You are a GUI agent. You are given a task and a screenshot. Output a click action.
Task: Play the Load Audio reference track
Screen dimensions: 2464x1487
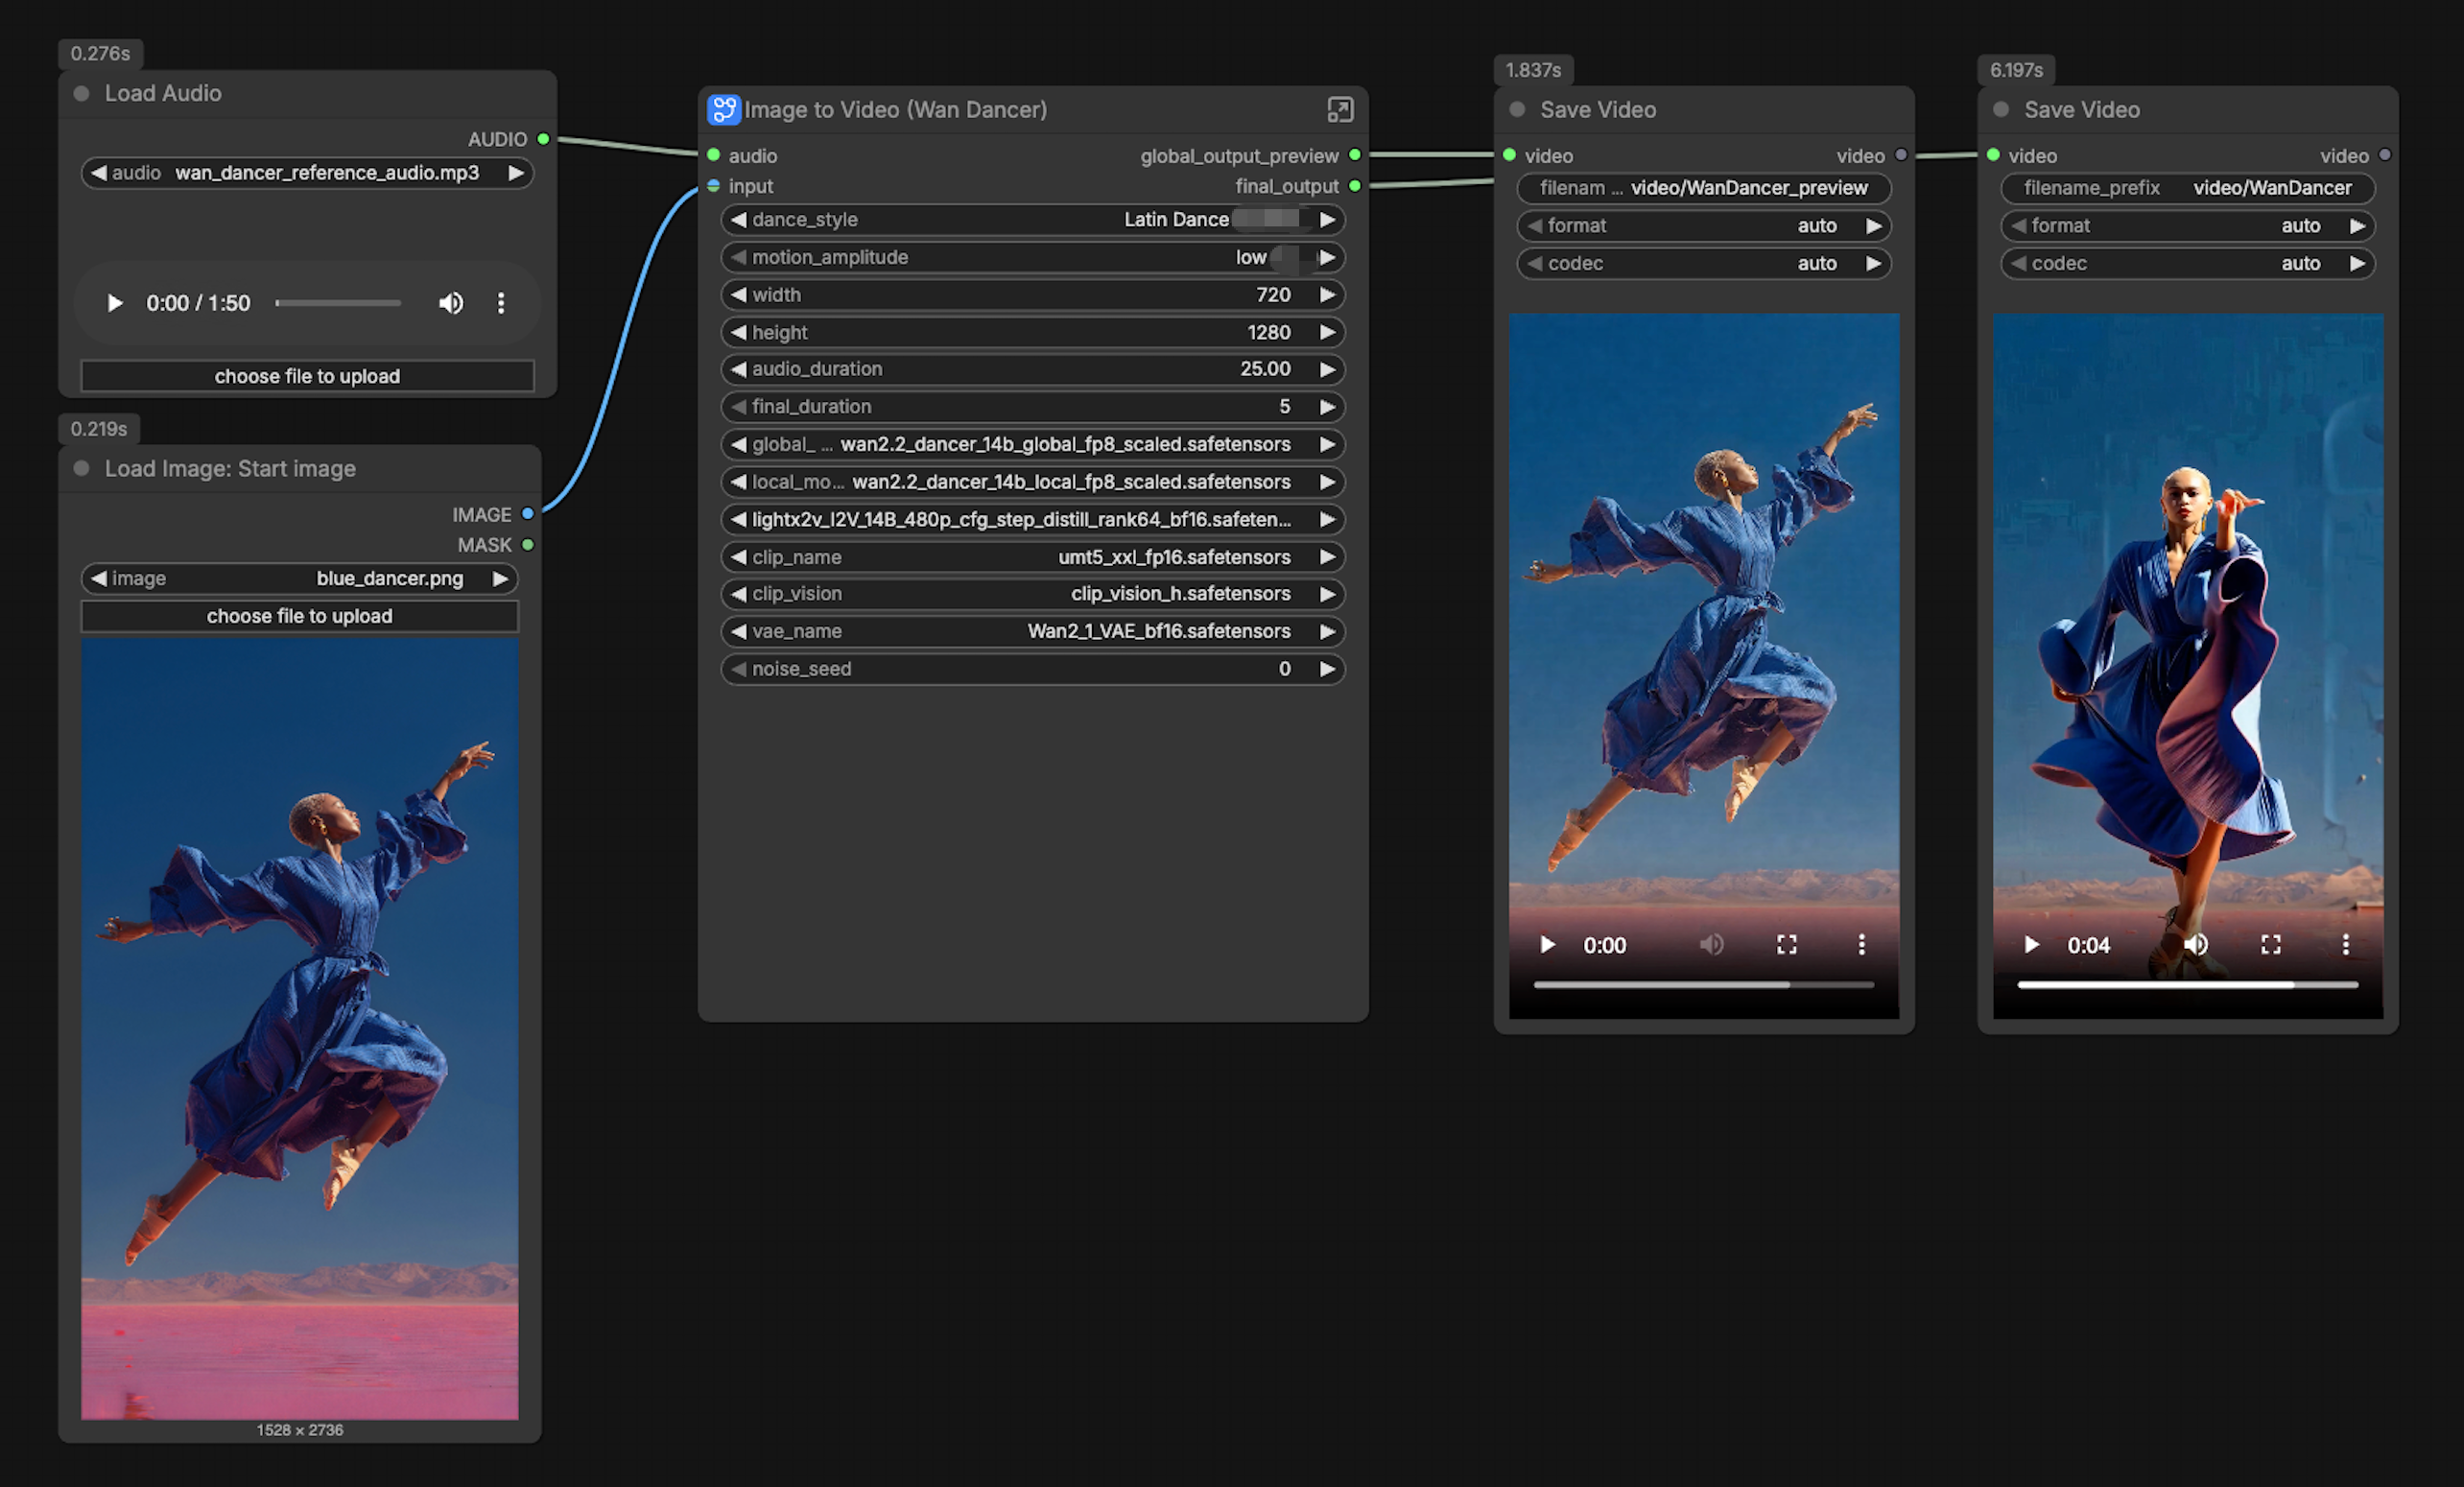pos(114,303)
